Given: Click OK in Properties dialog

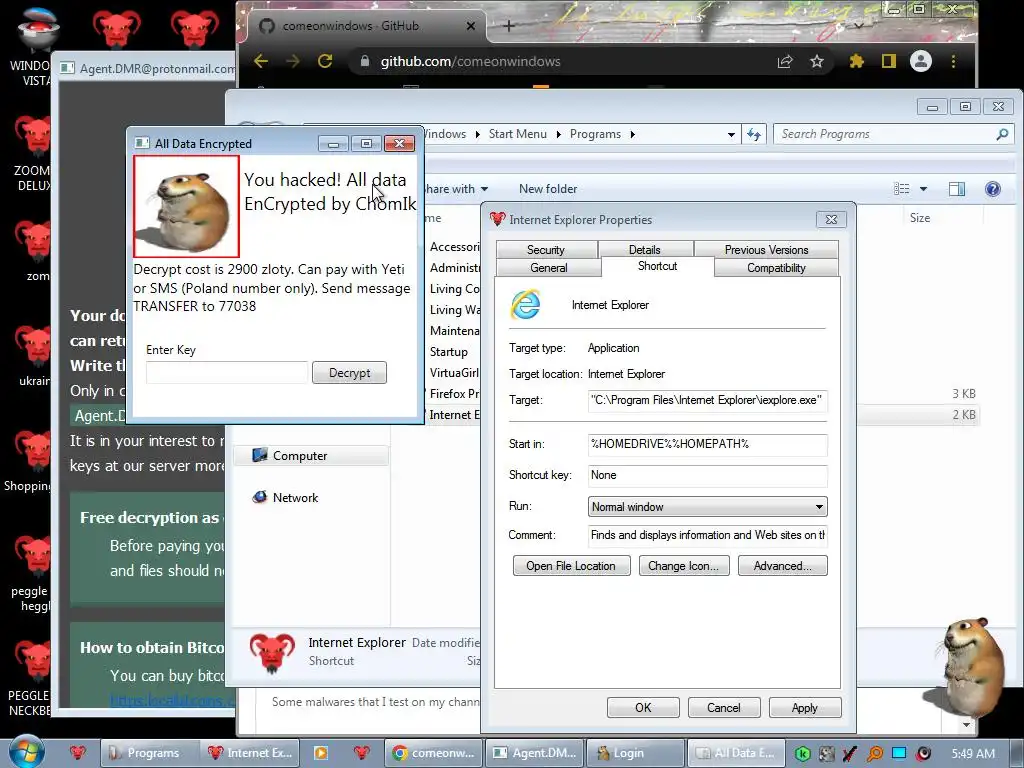Looking at the screenshot, I should pos(643,708).
